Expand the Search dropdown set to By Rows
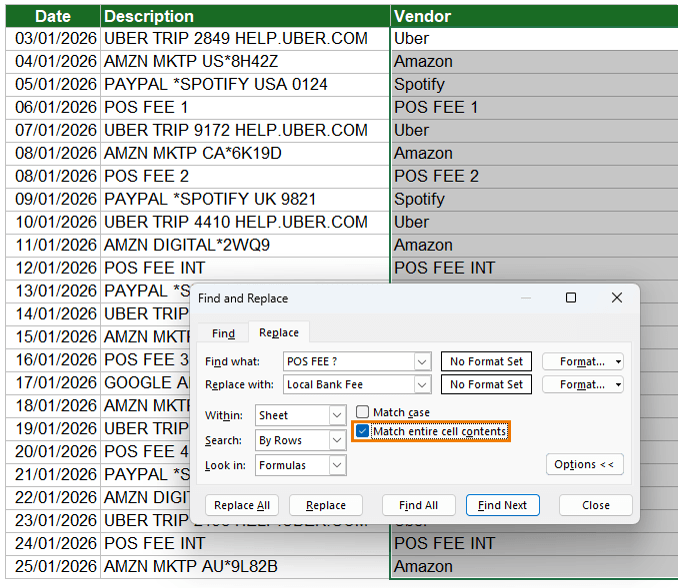Viewport: 678px width, 588px height. pos(337,440)
